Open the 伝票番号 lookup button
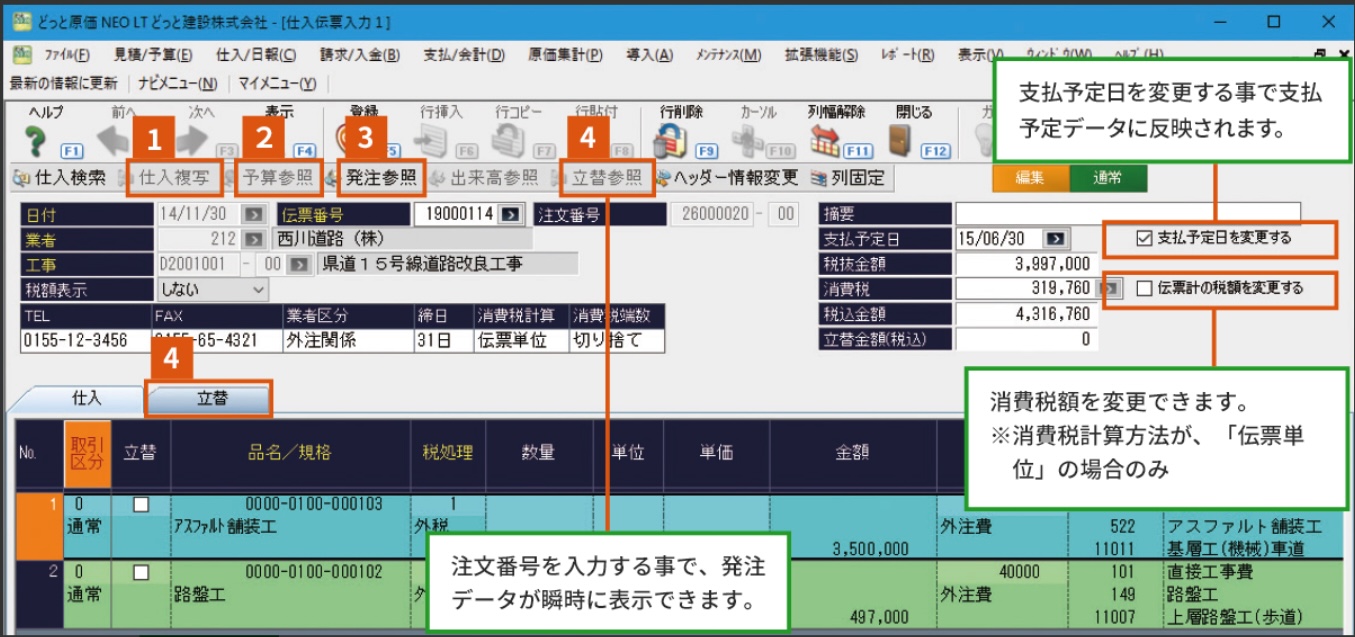 pyautogui.click(x=511, y=214)
